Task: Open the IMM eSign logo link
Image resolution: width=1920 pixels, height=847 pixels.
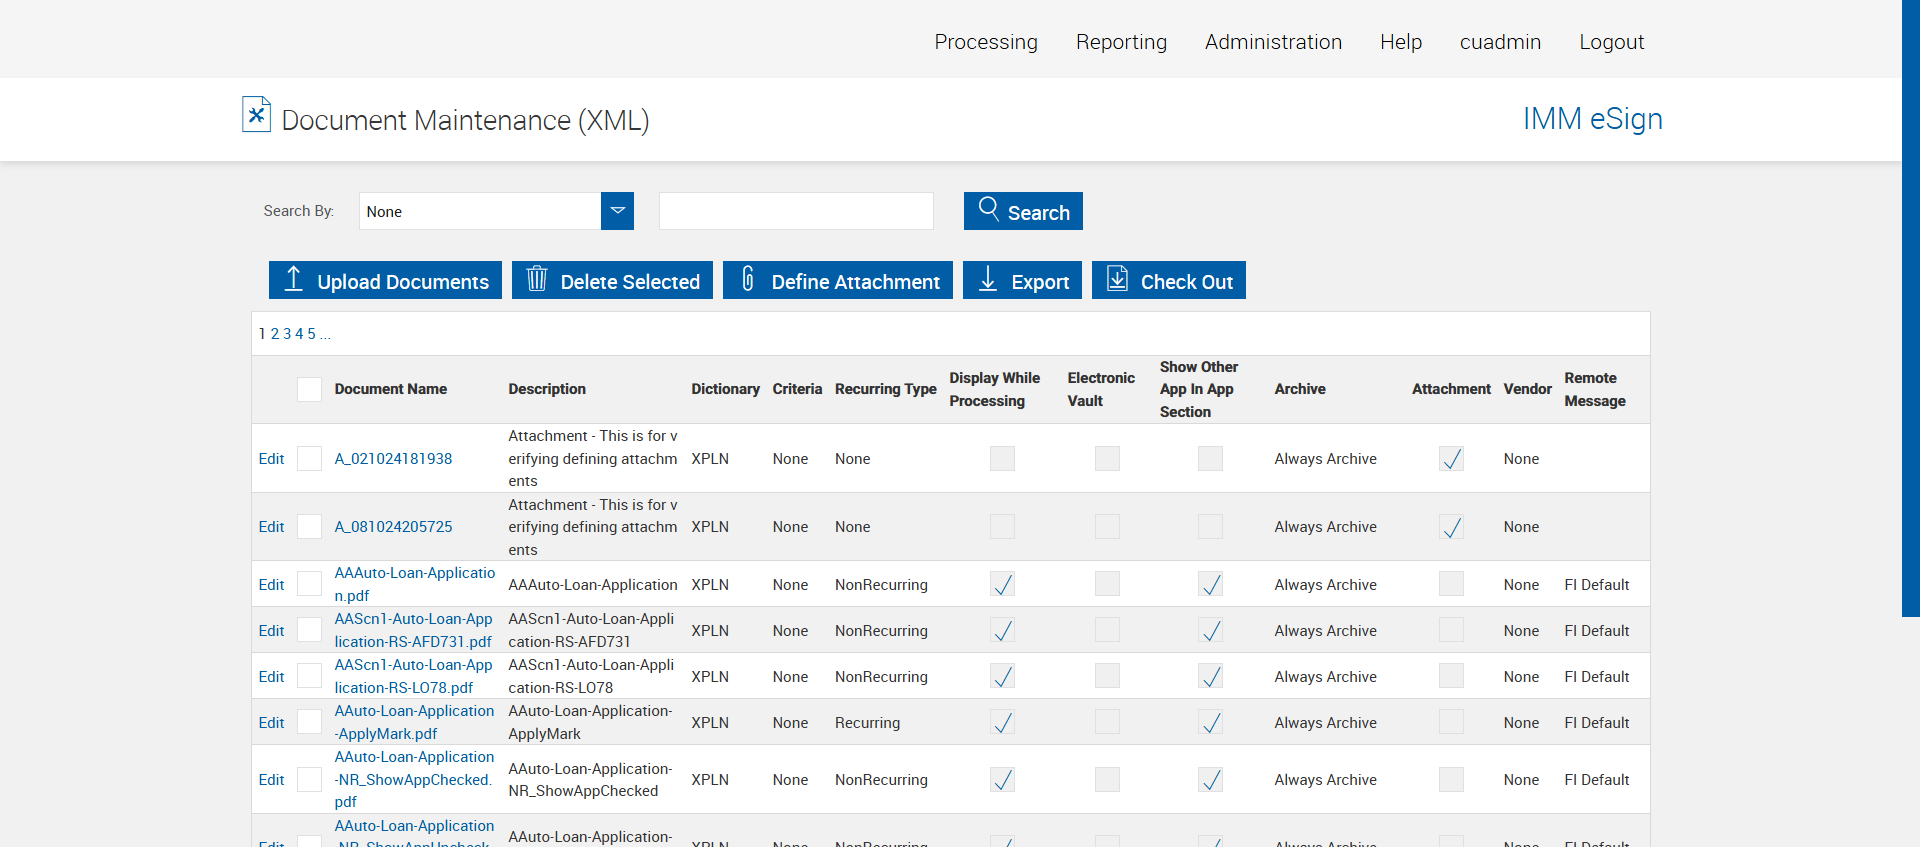Action: [x=1591, y=119]
